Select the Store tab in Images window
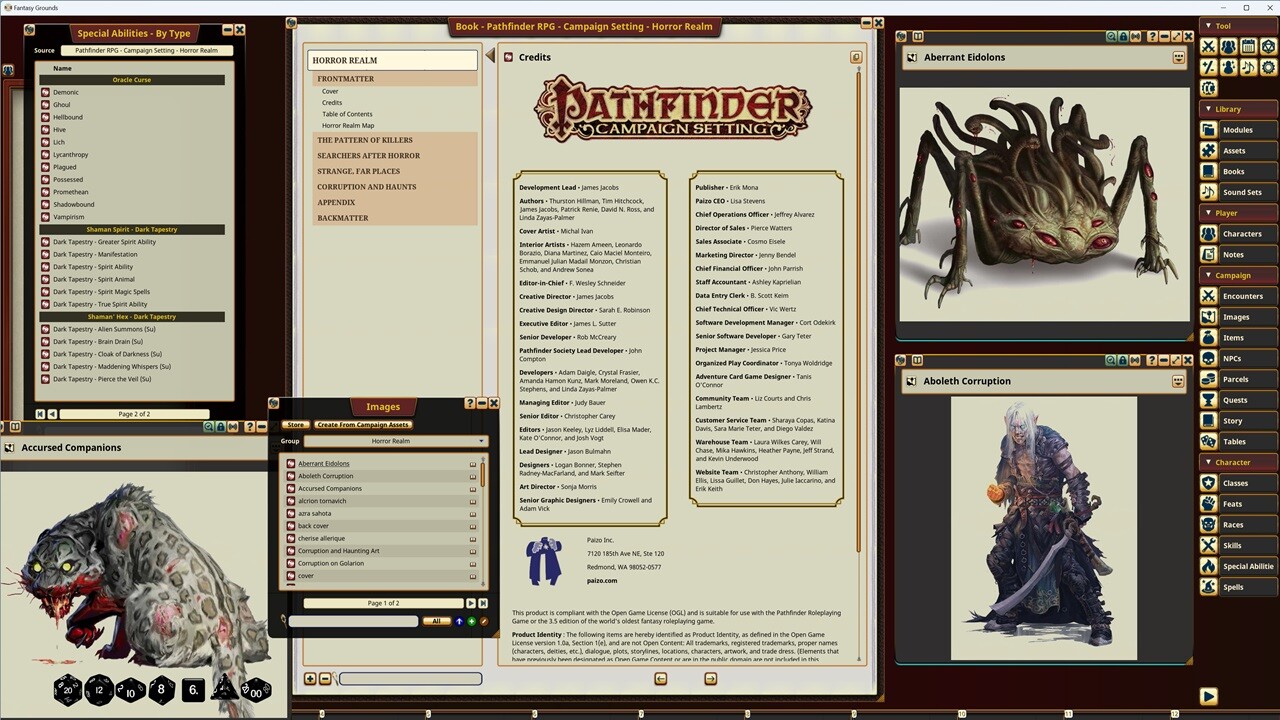Viewport: 1280px width, 720px height. coord(295,424)
